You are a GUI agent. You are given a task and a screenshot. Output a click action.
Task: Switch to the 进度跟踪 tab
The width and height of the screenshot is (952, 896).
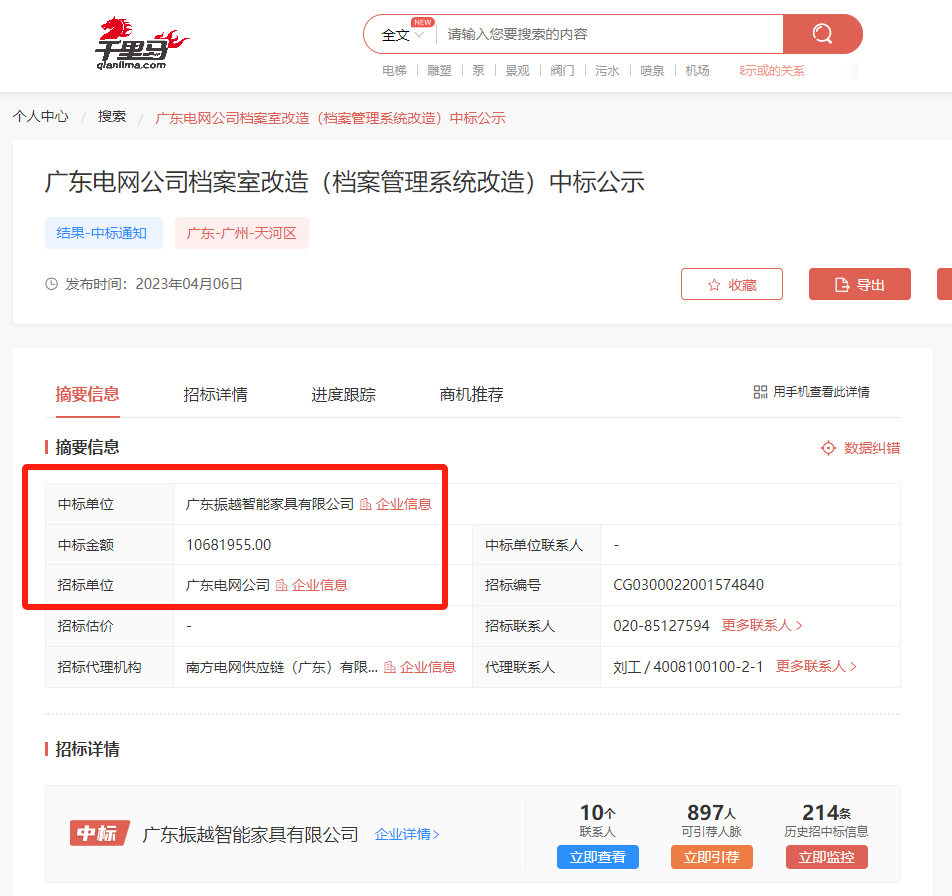[344, 395]
